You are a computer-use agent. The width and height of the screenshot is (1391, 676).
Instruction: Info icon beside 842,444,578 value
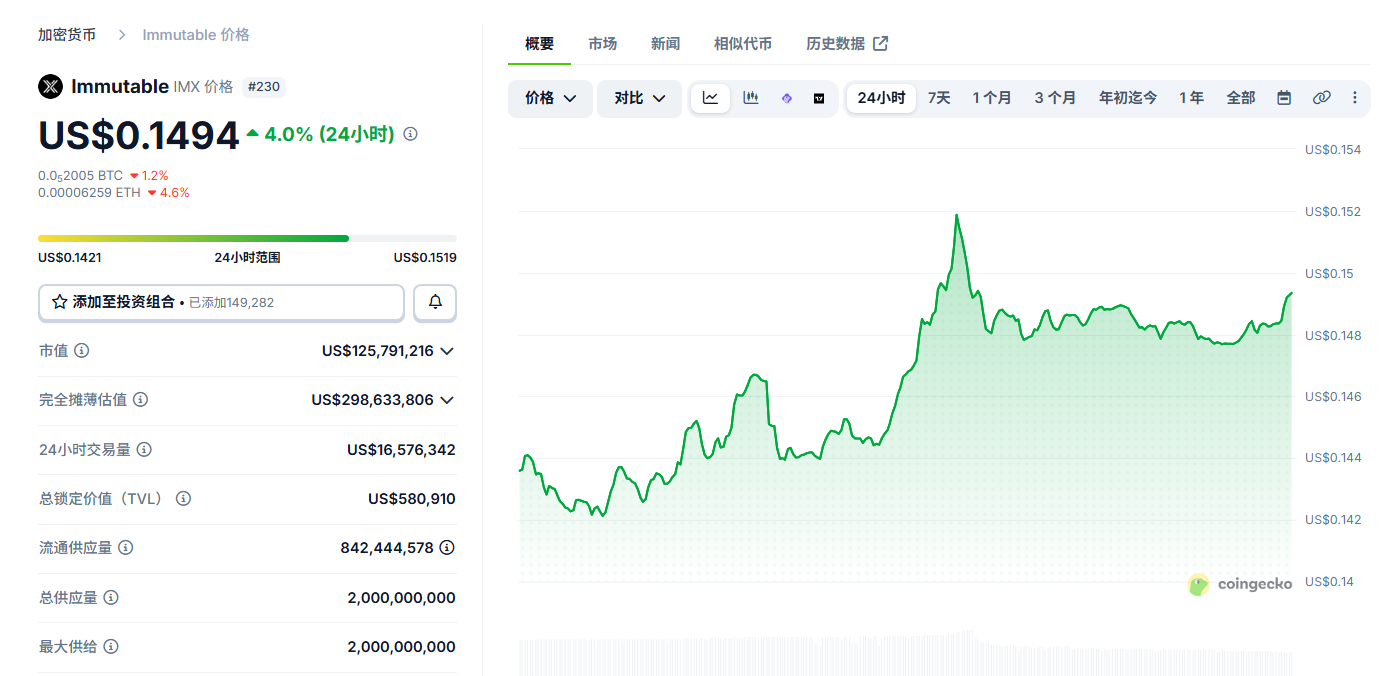447,548
